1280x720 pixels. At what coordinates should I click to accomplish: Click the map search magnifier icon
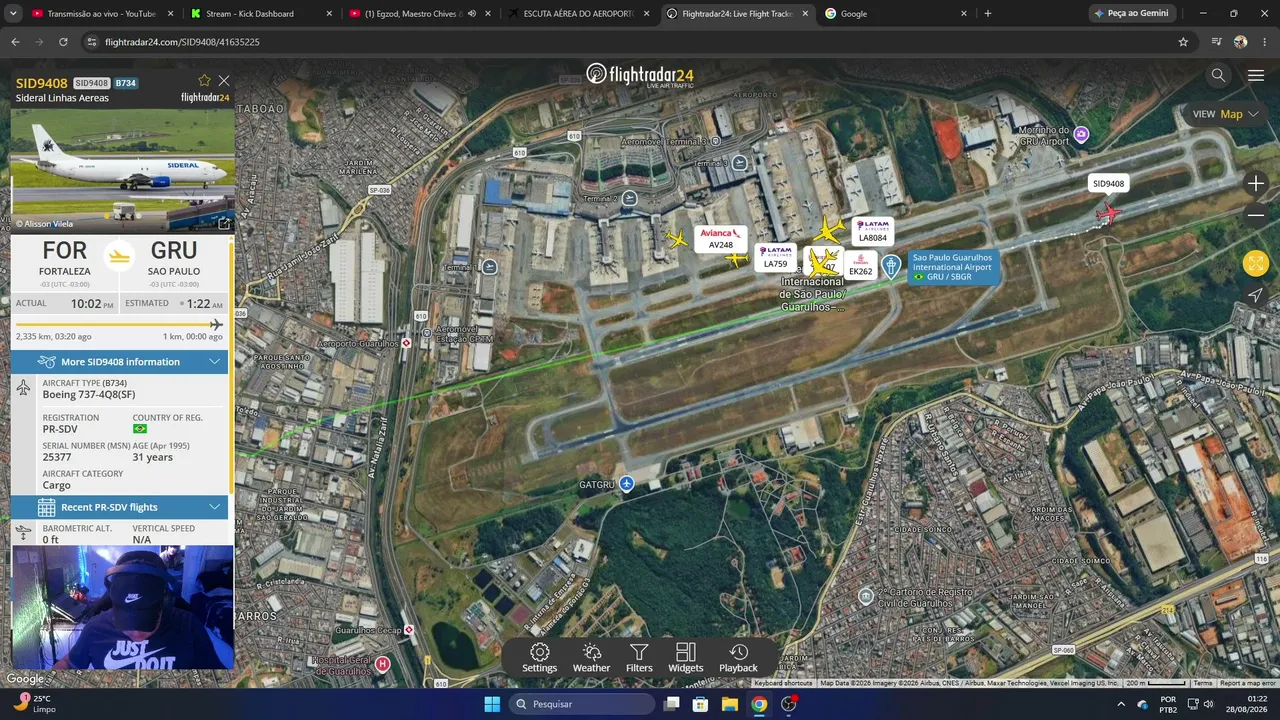click(x=1218, y=75)
